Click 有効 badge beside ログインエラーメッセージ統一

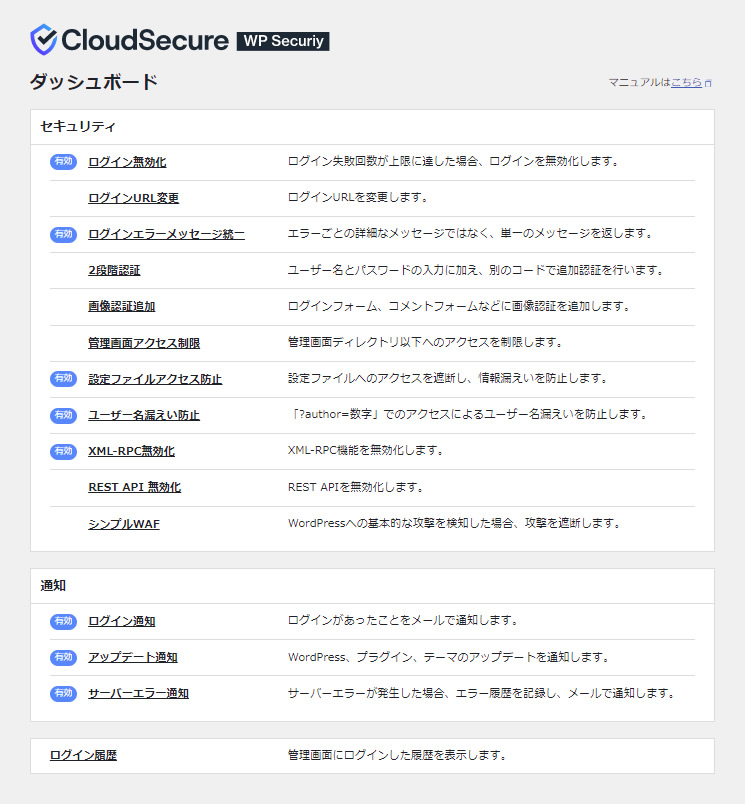(64, 234)
